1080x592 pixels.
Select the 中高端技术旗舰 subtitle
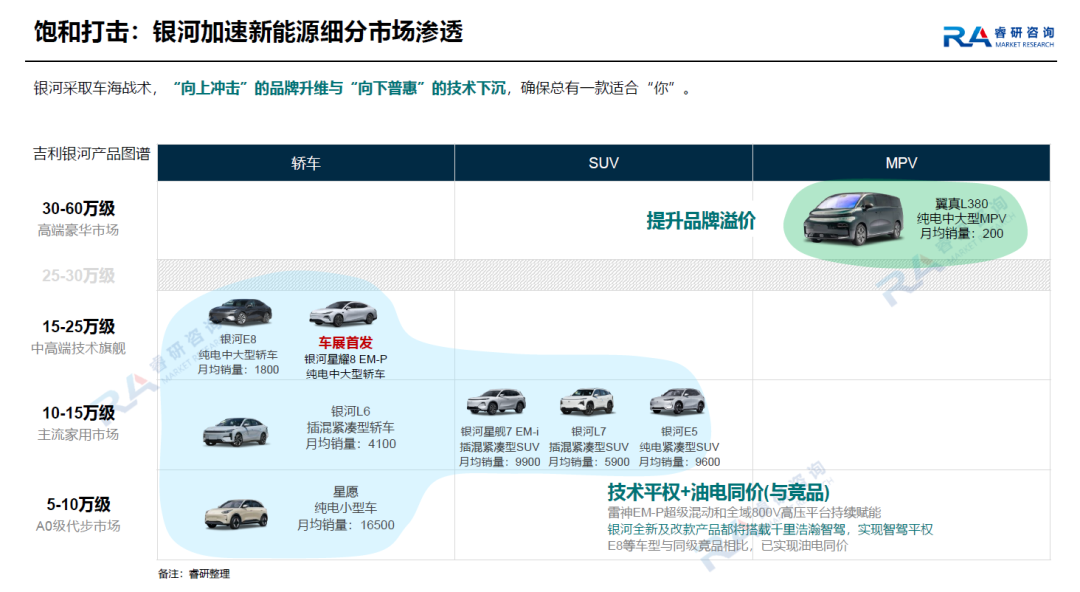coord(79,348)
